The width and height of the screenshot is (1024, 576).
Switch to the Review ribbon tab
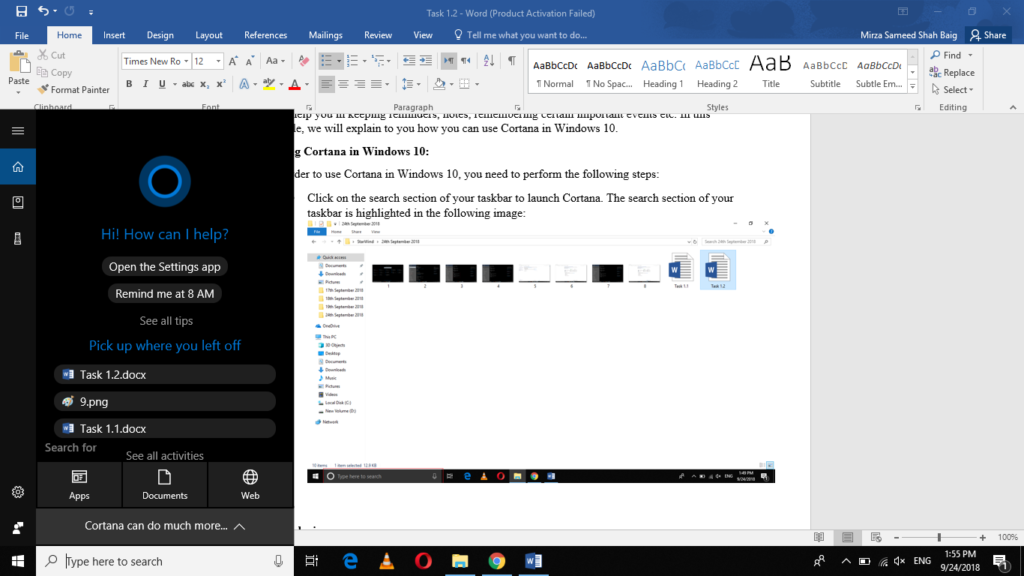[x=377, y=34]
